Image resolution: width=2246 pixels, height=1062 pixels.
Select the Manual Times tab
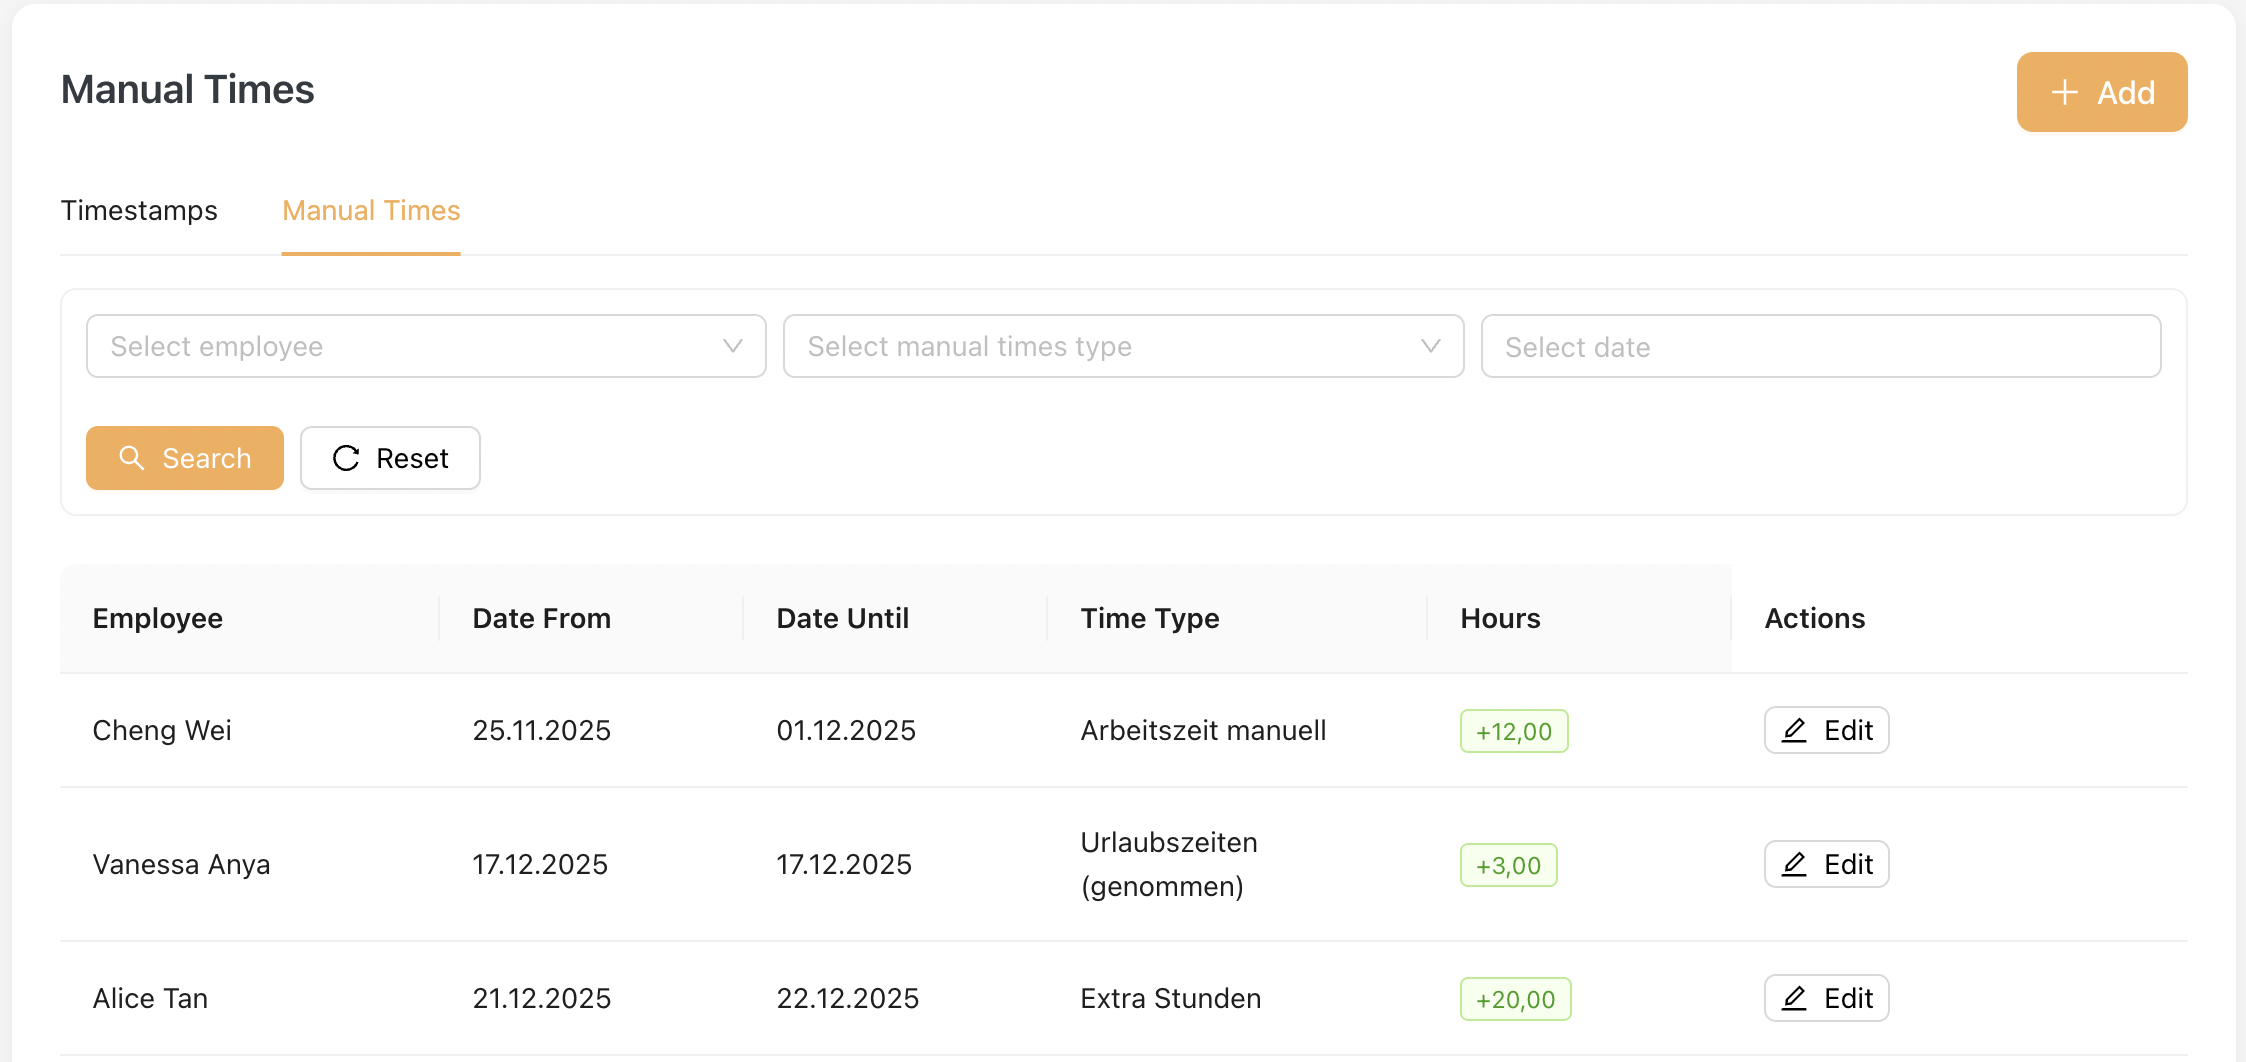[371, 211]
